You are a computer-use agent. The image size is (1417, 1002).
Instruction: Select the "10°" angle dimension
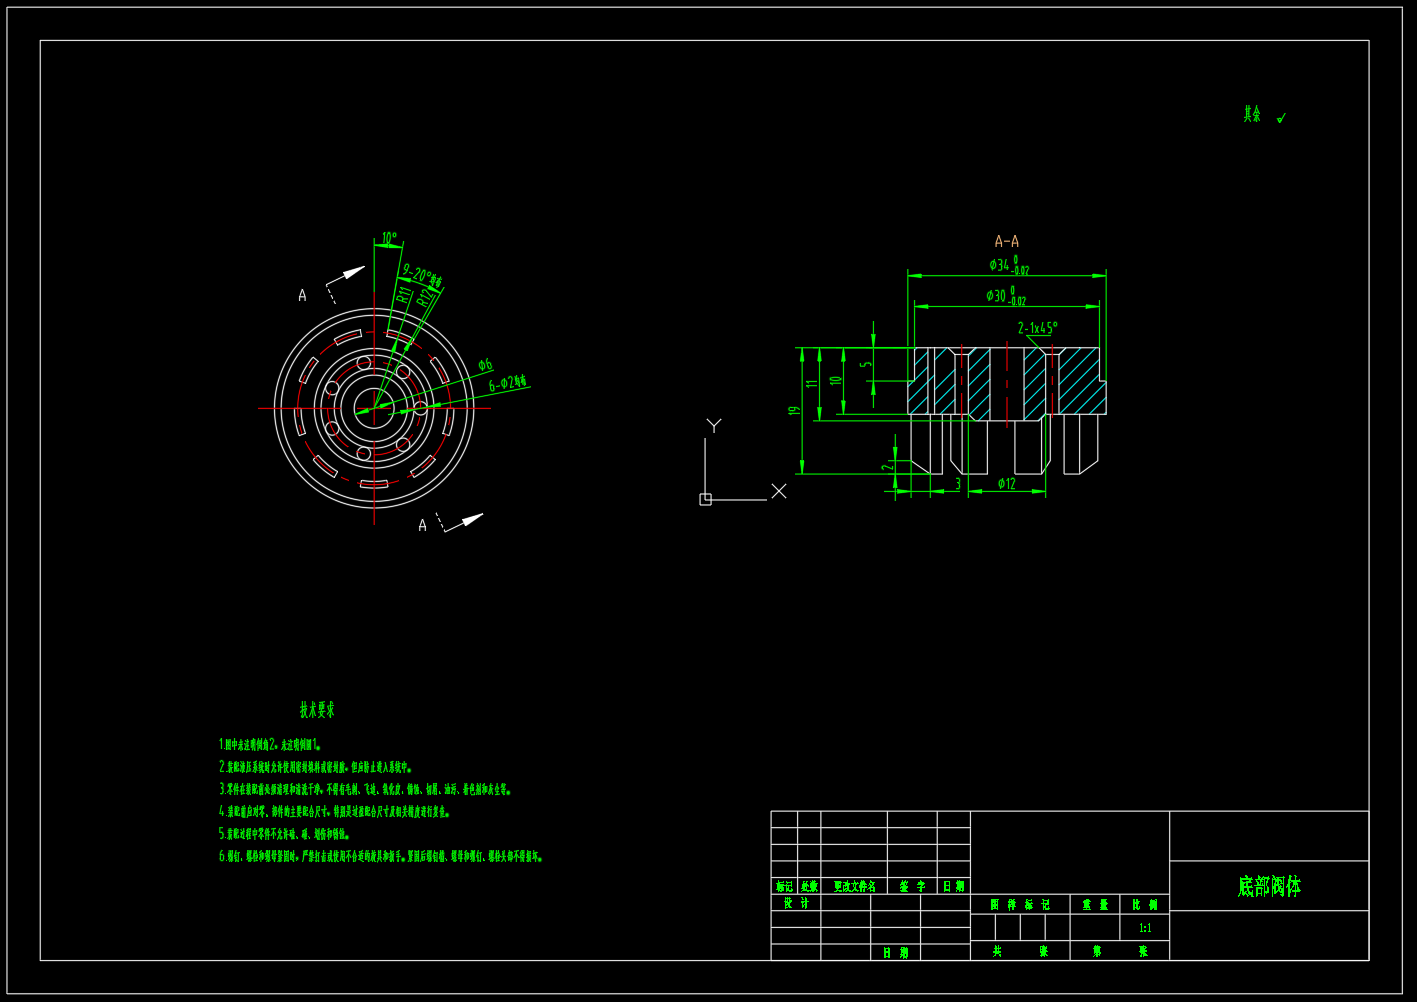click(x=389, y=239)
